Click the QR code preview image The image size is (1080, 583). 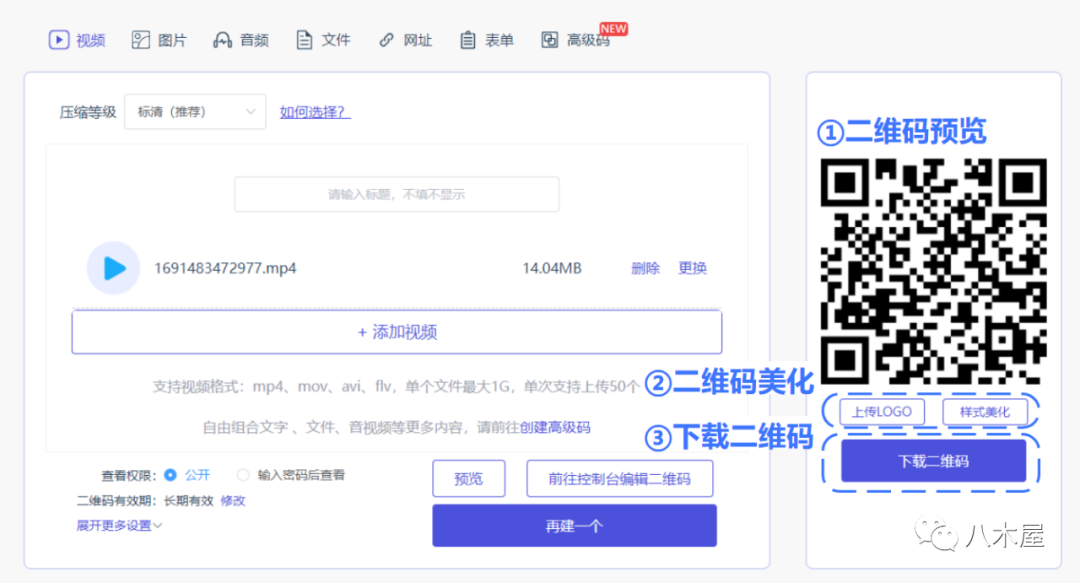pyautogui.click(x=933, y=271)
